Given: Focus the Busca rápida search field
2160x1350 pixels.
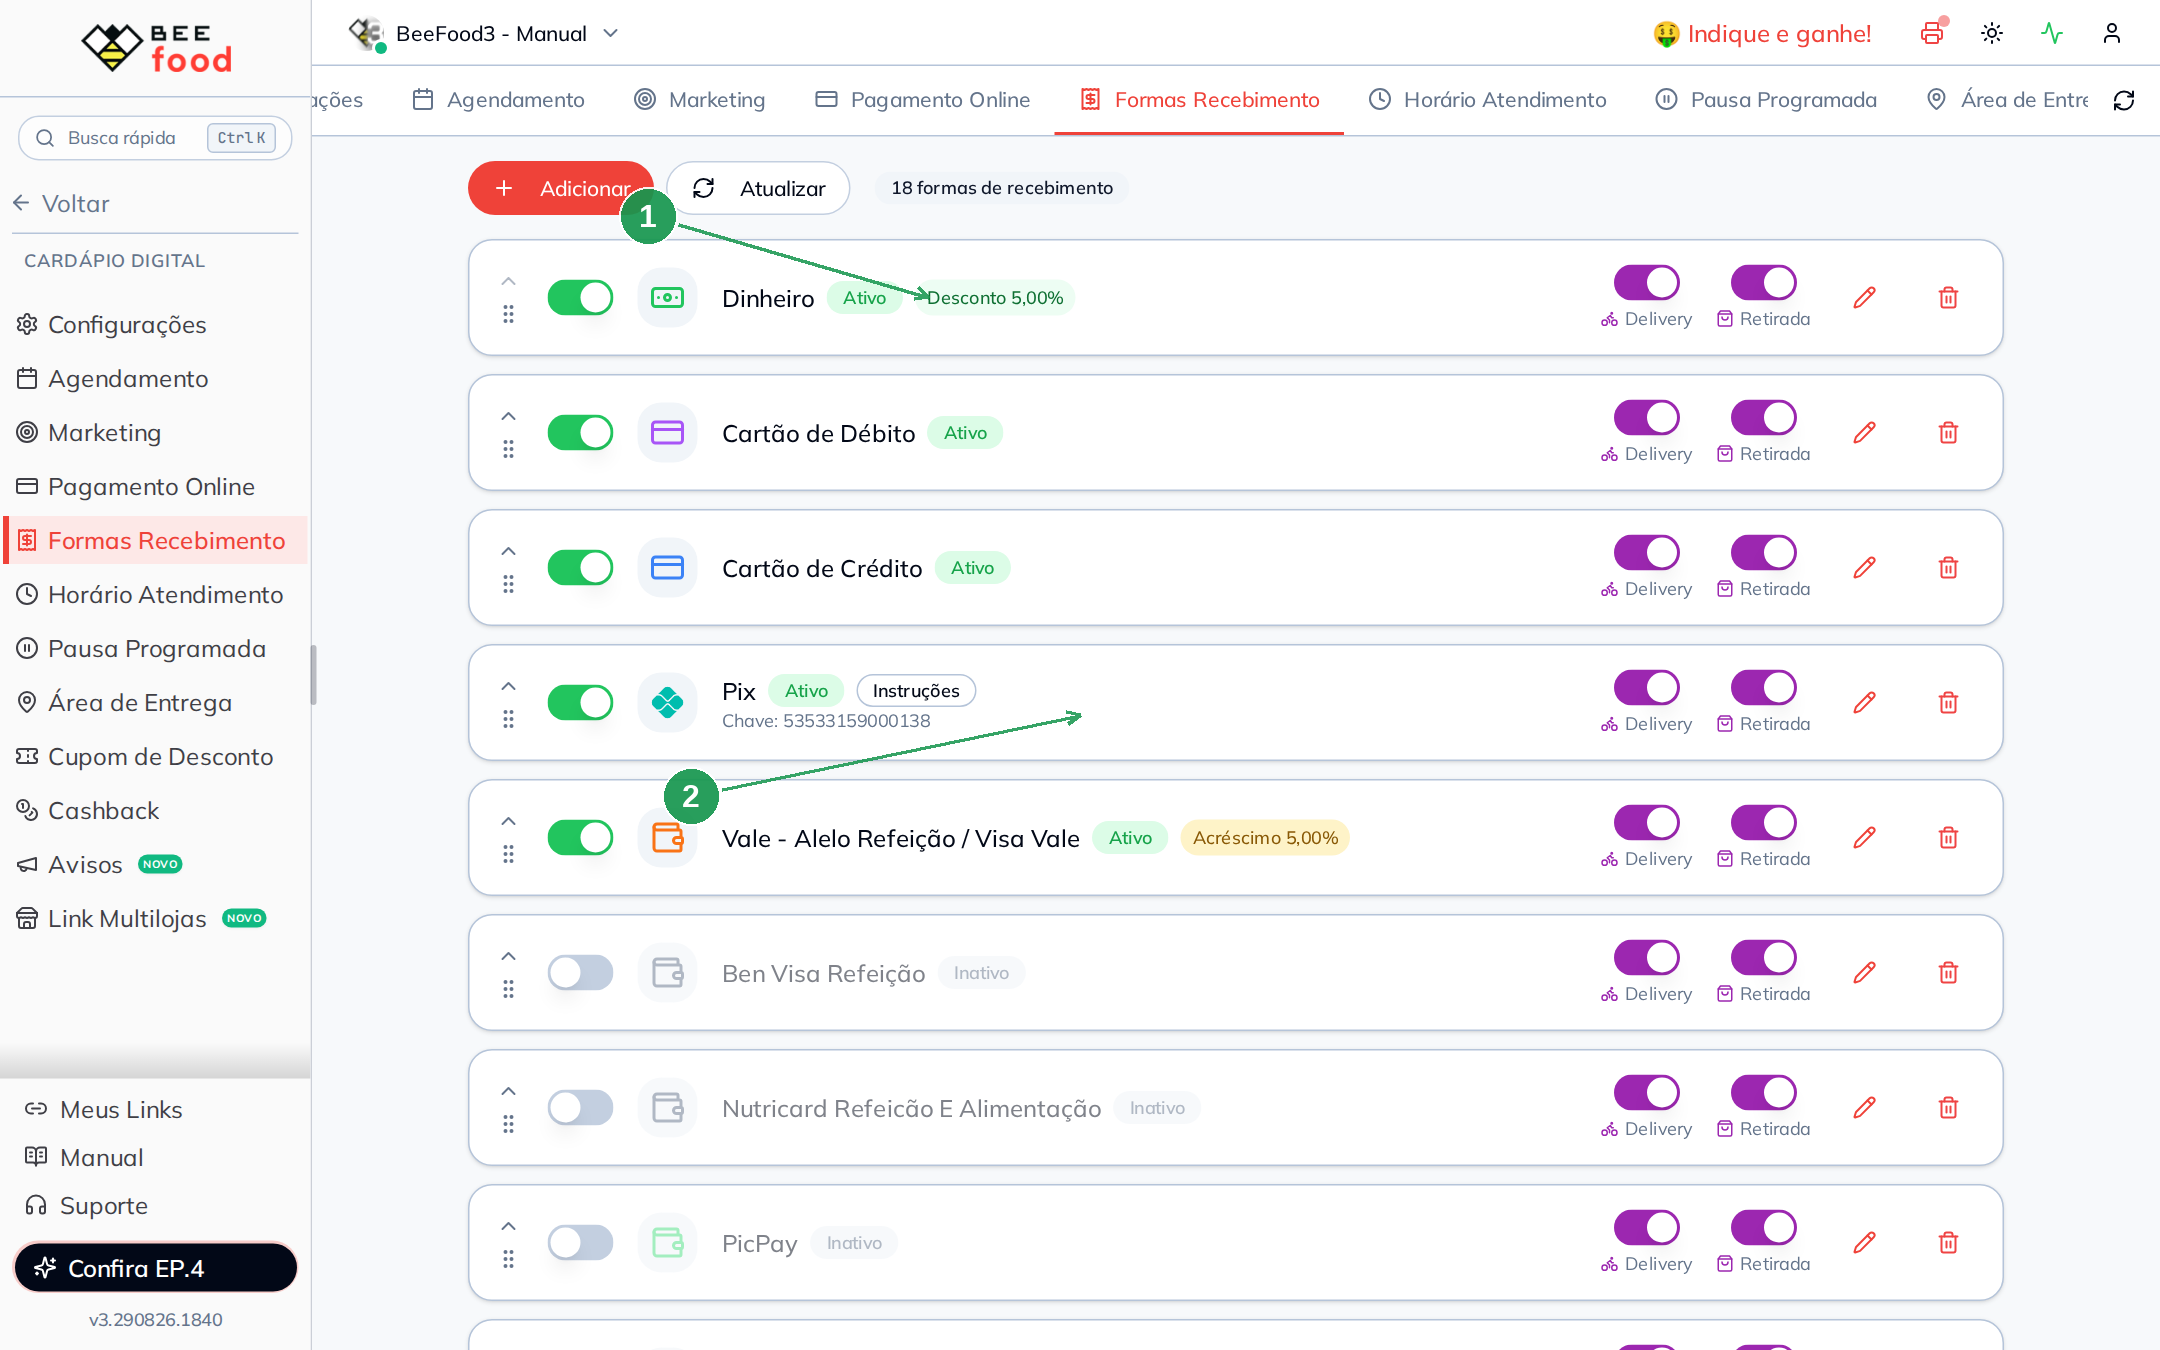Looking at the screenshot, I should (155, 138).
